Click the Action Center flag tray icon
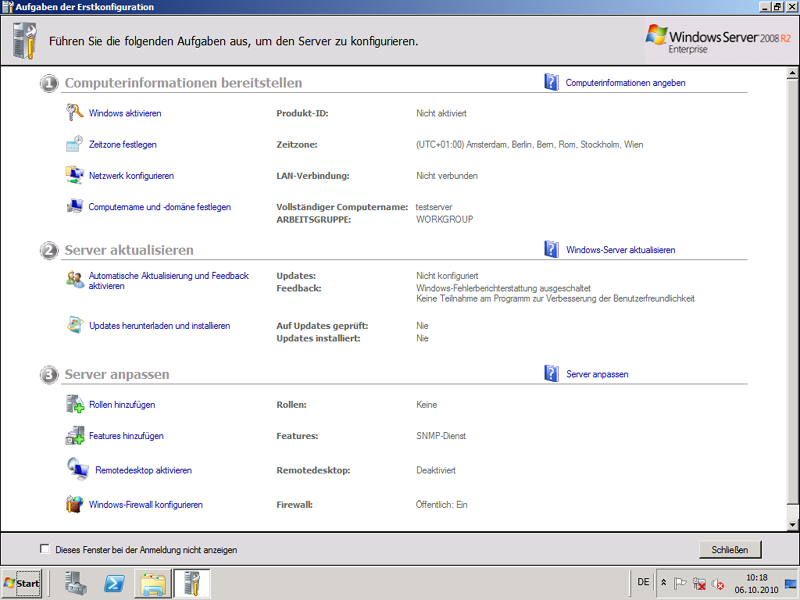Viewport: 800px width, 600px height. coord(680,583)
